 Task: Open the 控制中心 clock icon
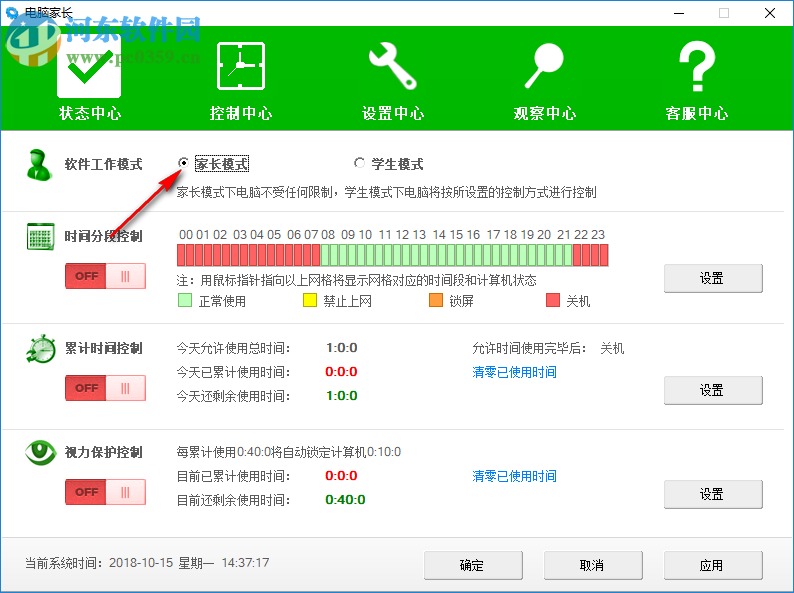[241, 66]
